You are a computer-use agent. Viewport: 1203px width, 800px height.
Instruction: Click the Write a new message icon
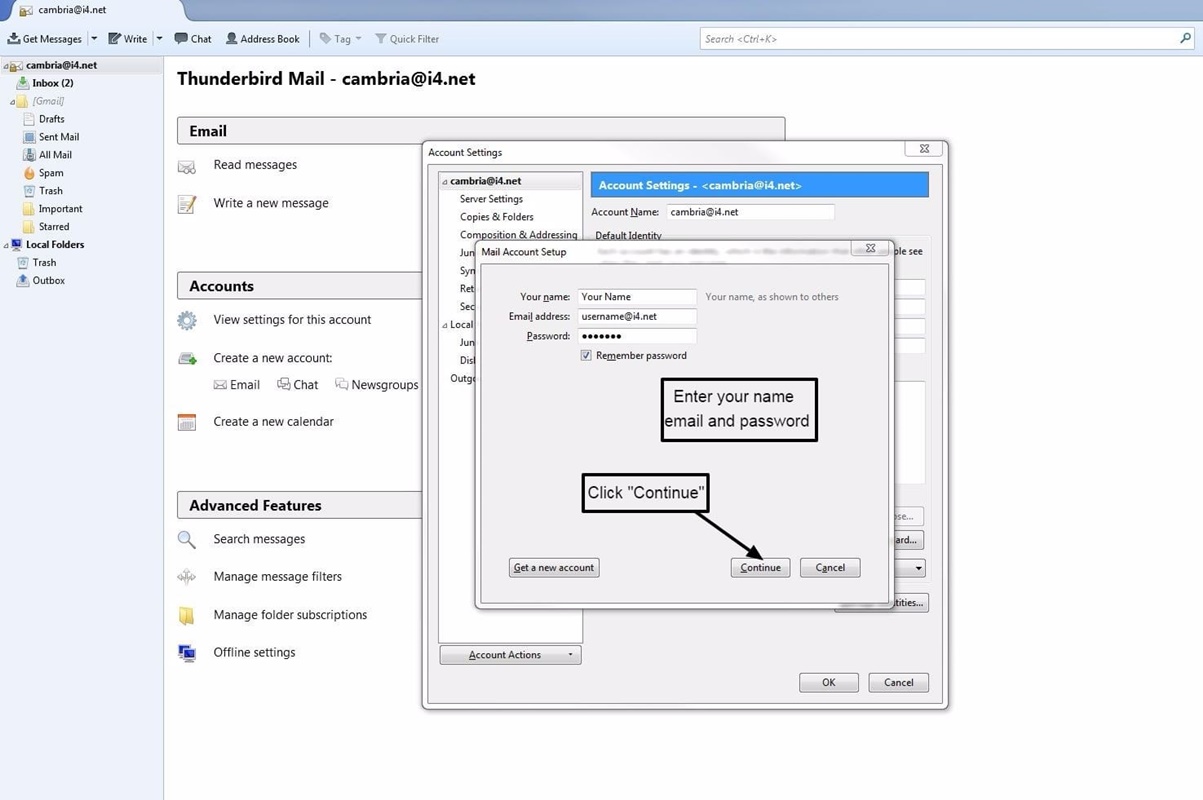click(187, 204)
